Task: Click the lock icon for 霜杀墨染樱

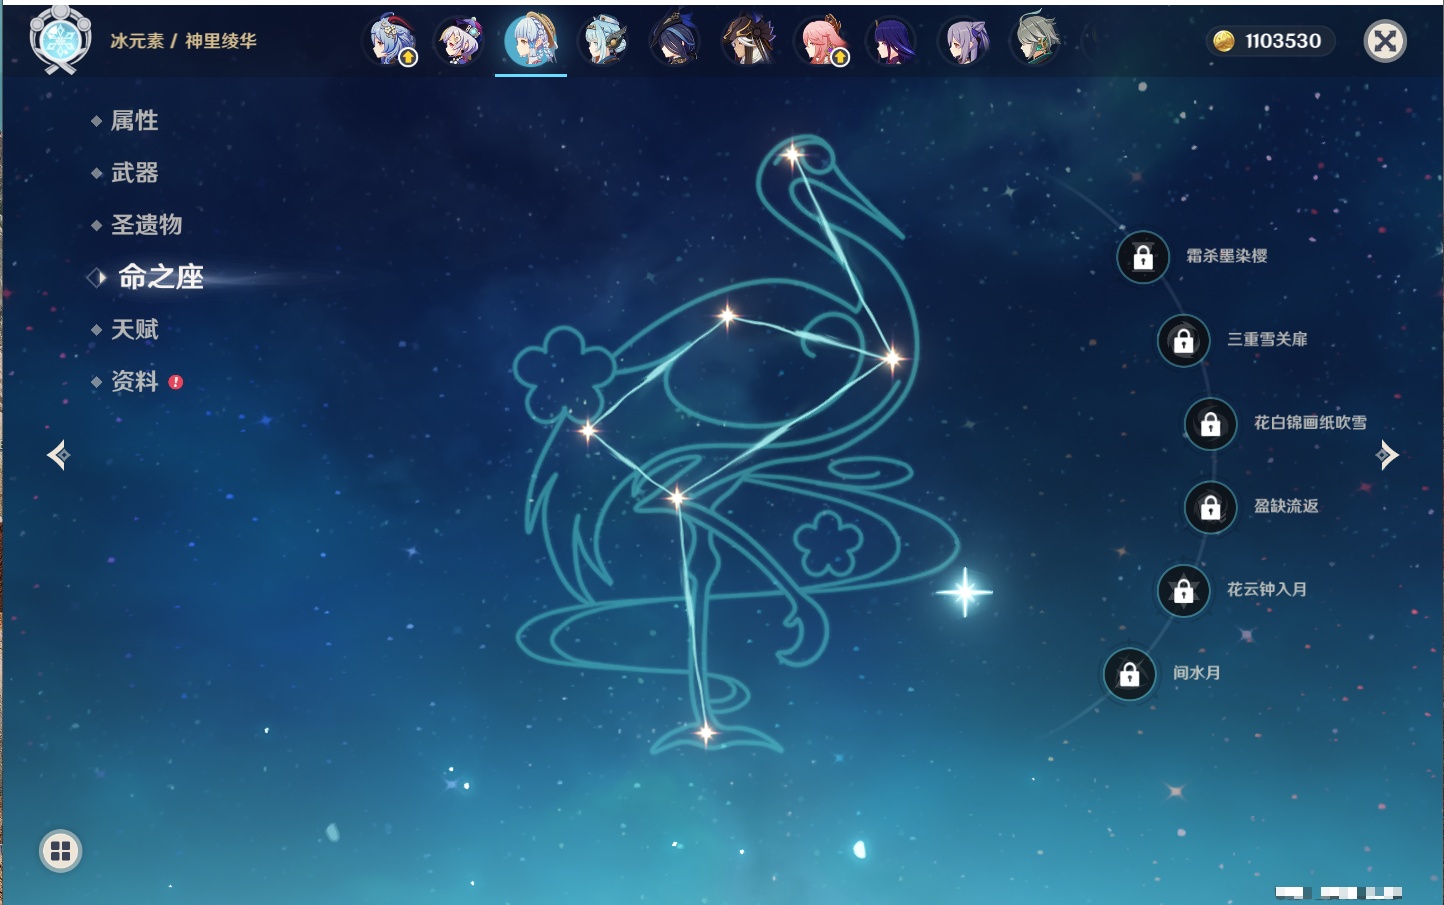Action: [x=1143, y=257]
